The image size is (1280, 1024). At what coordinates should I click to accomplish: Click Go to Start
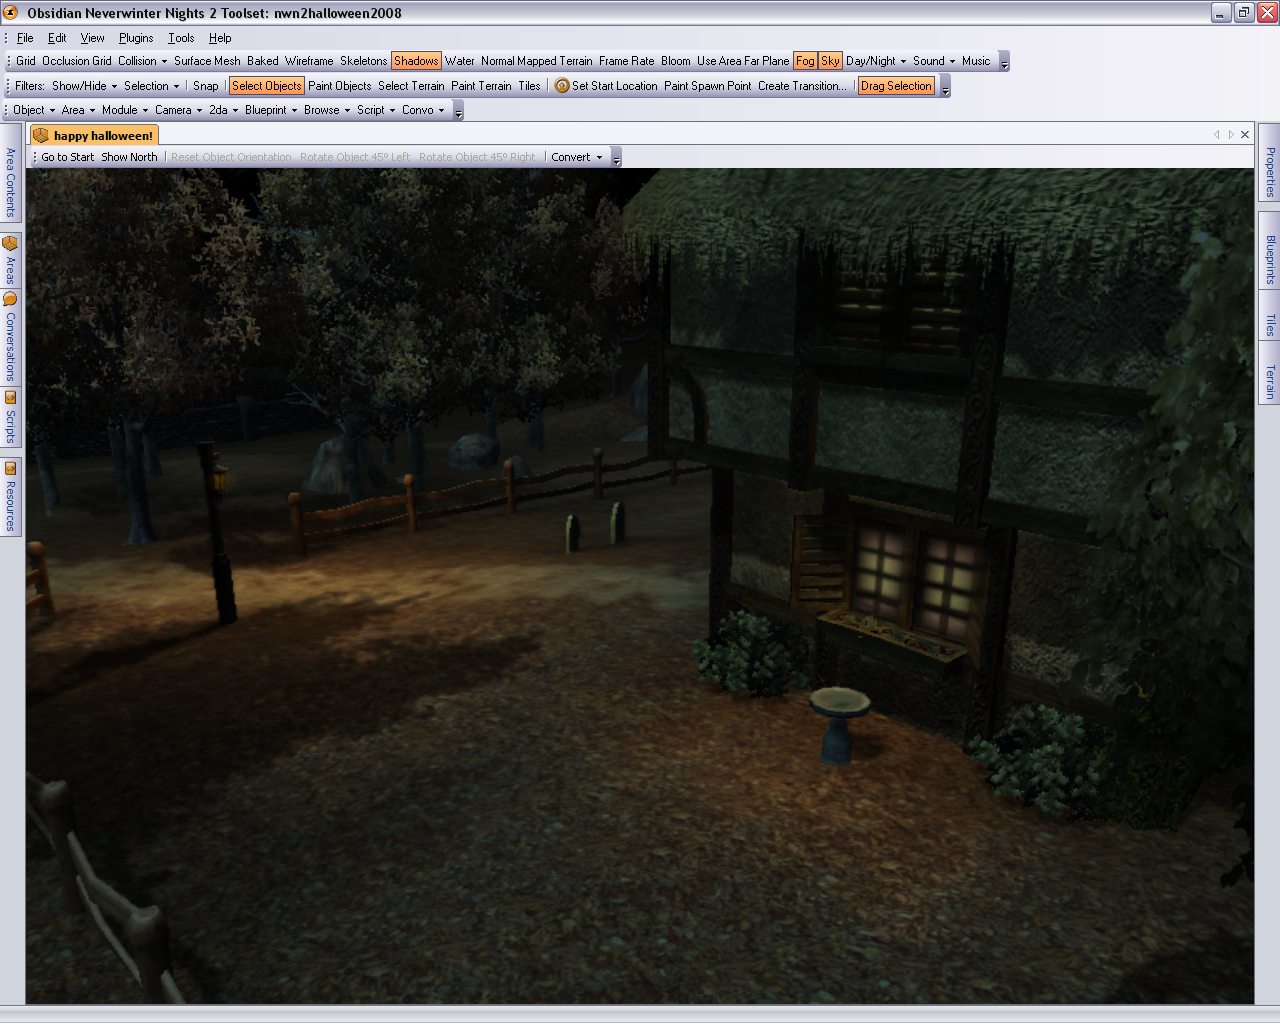pos(68,157)
